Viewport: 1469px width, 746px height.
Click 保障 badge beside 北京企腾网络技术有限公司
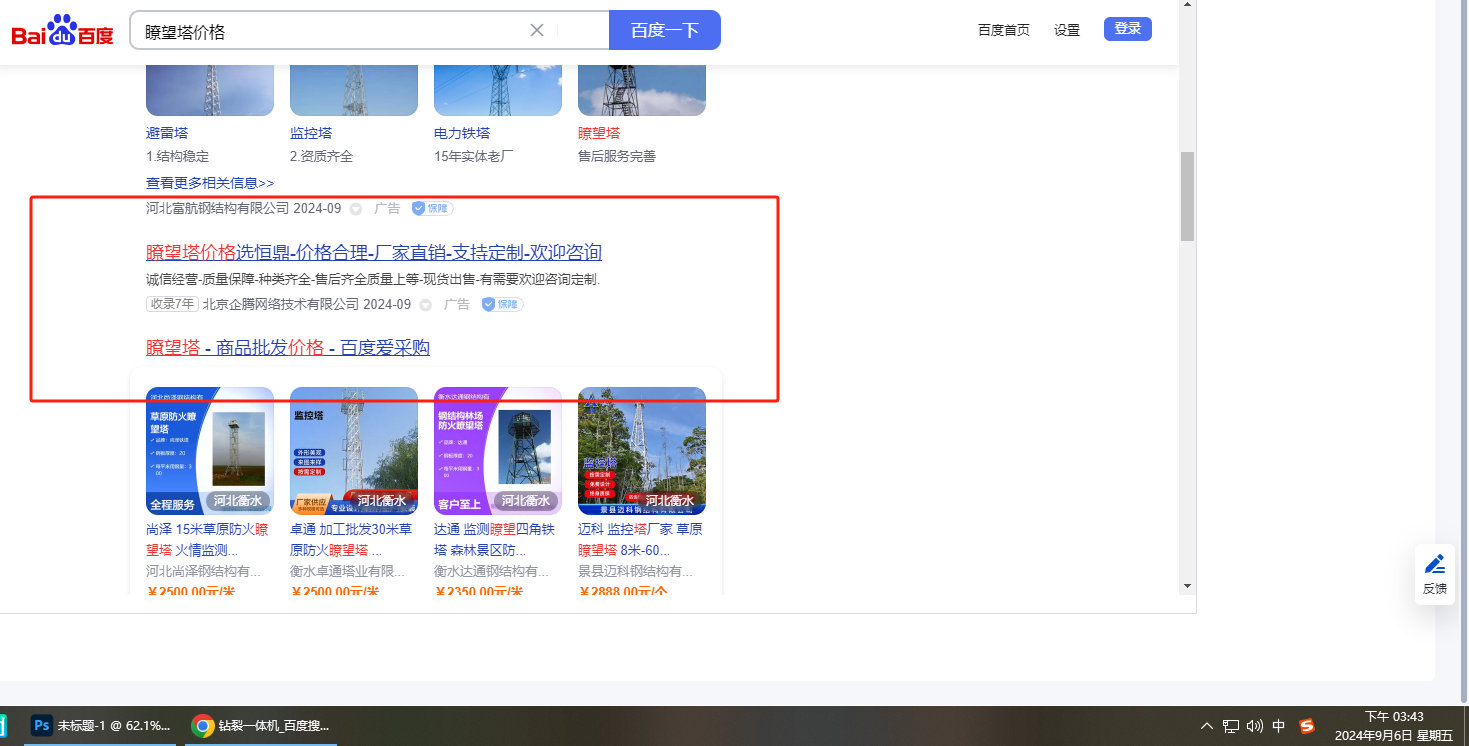502,304
